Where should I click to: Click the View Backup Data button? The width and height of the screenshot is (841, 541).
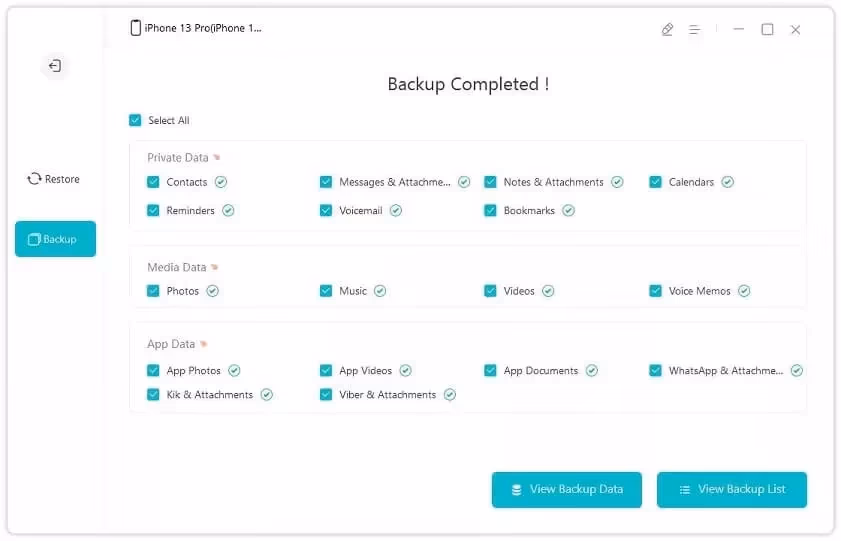tap(566, 490)
